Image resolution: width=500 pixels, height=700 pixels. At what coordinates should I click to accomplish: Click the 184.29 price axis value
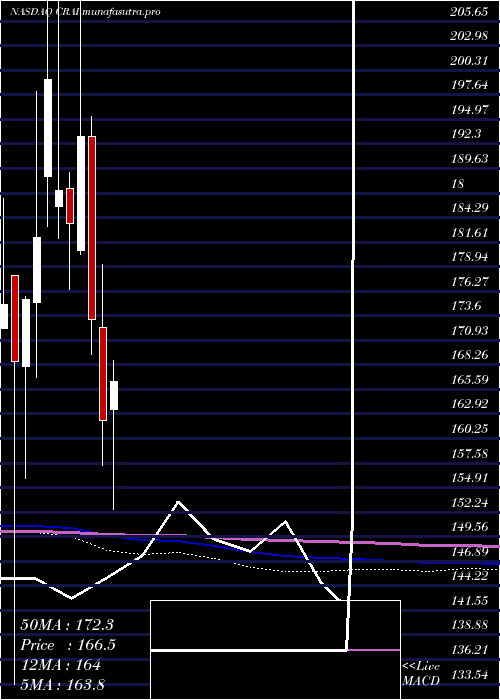coord(468,208)
